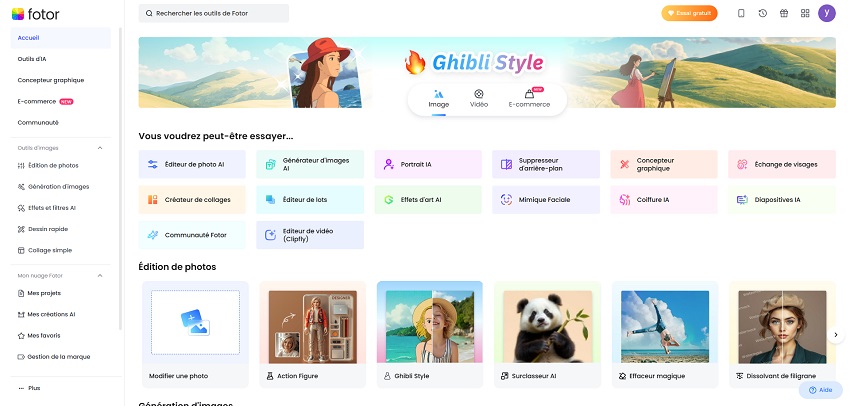Click the Modifier une photo upload area
The width and height of the screenshot is (850, 406).
(195, 323)
